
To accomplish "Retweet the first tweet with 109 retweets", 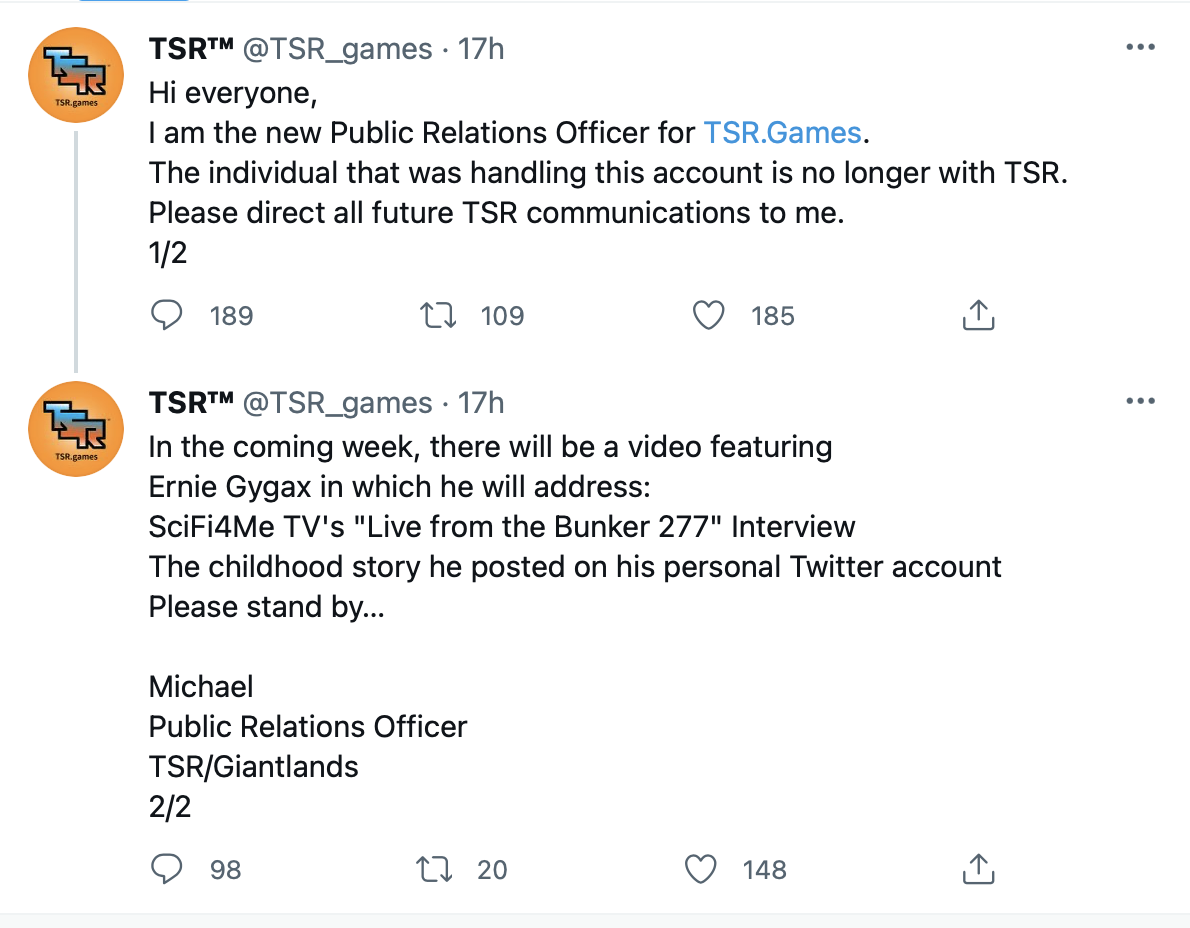I will [437, 316].
